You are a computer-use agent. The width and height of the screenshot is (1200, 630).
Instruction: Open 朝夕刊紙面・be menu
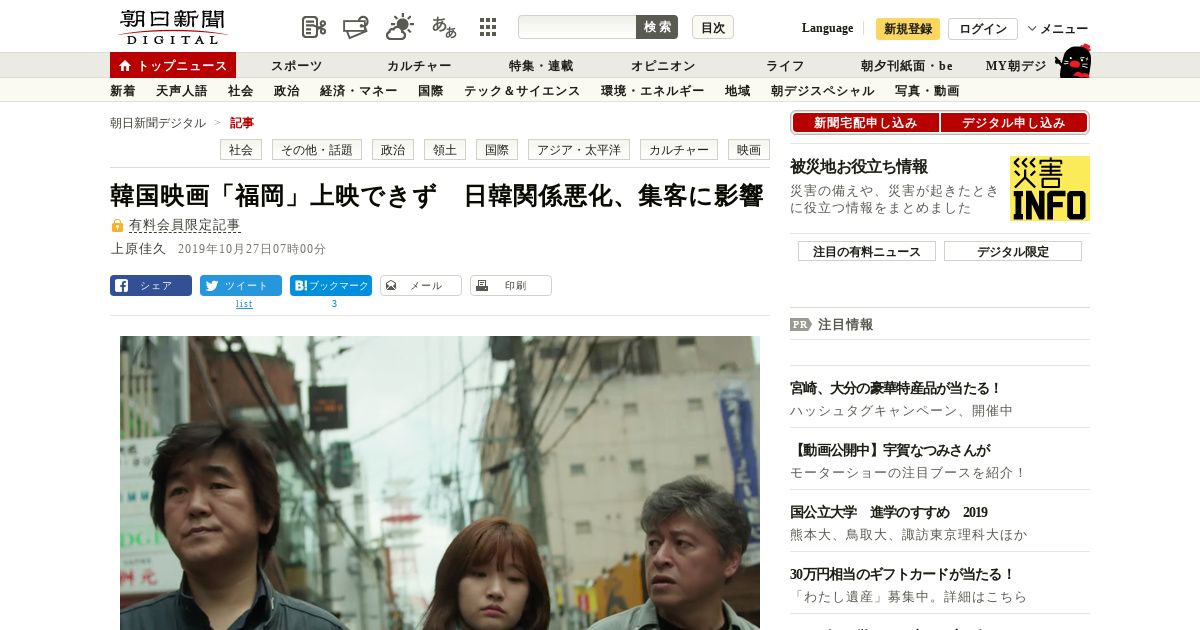[907, 66]
